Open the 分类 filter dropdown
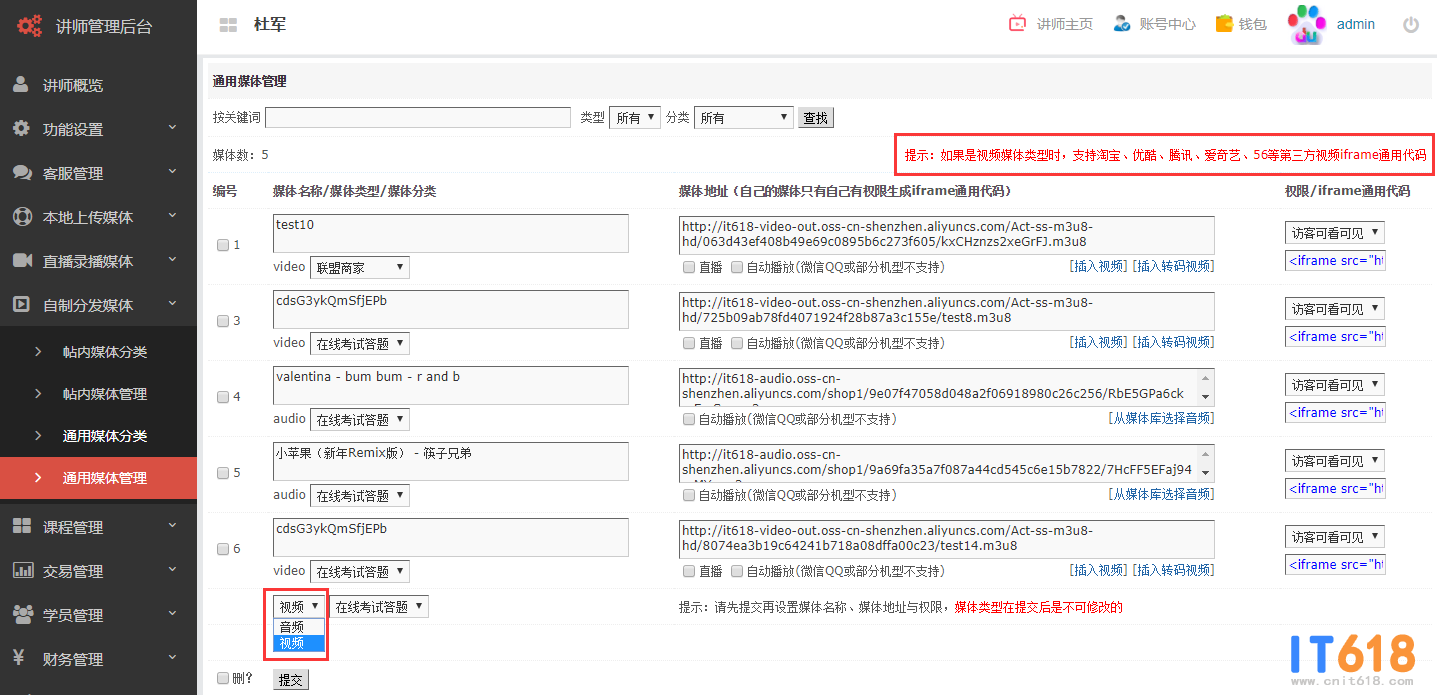This screenshot has height=695, width=1437. tap(743, 118)
